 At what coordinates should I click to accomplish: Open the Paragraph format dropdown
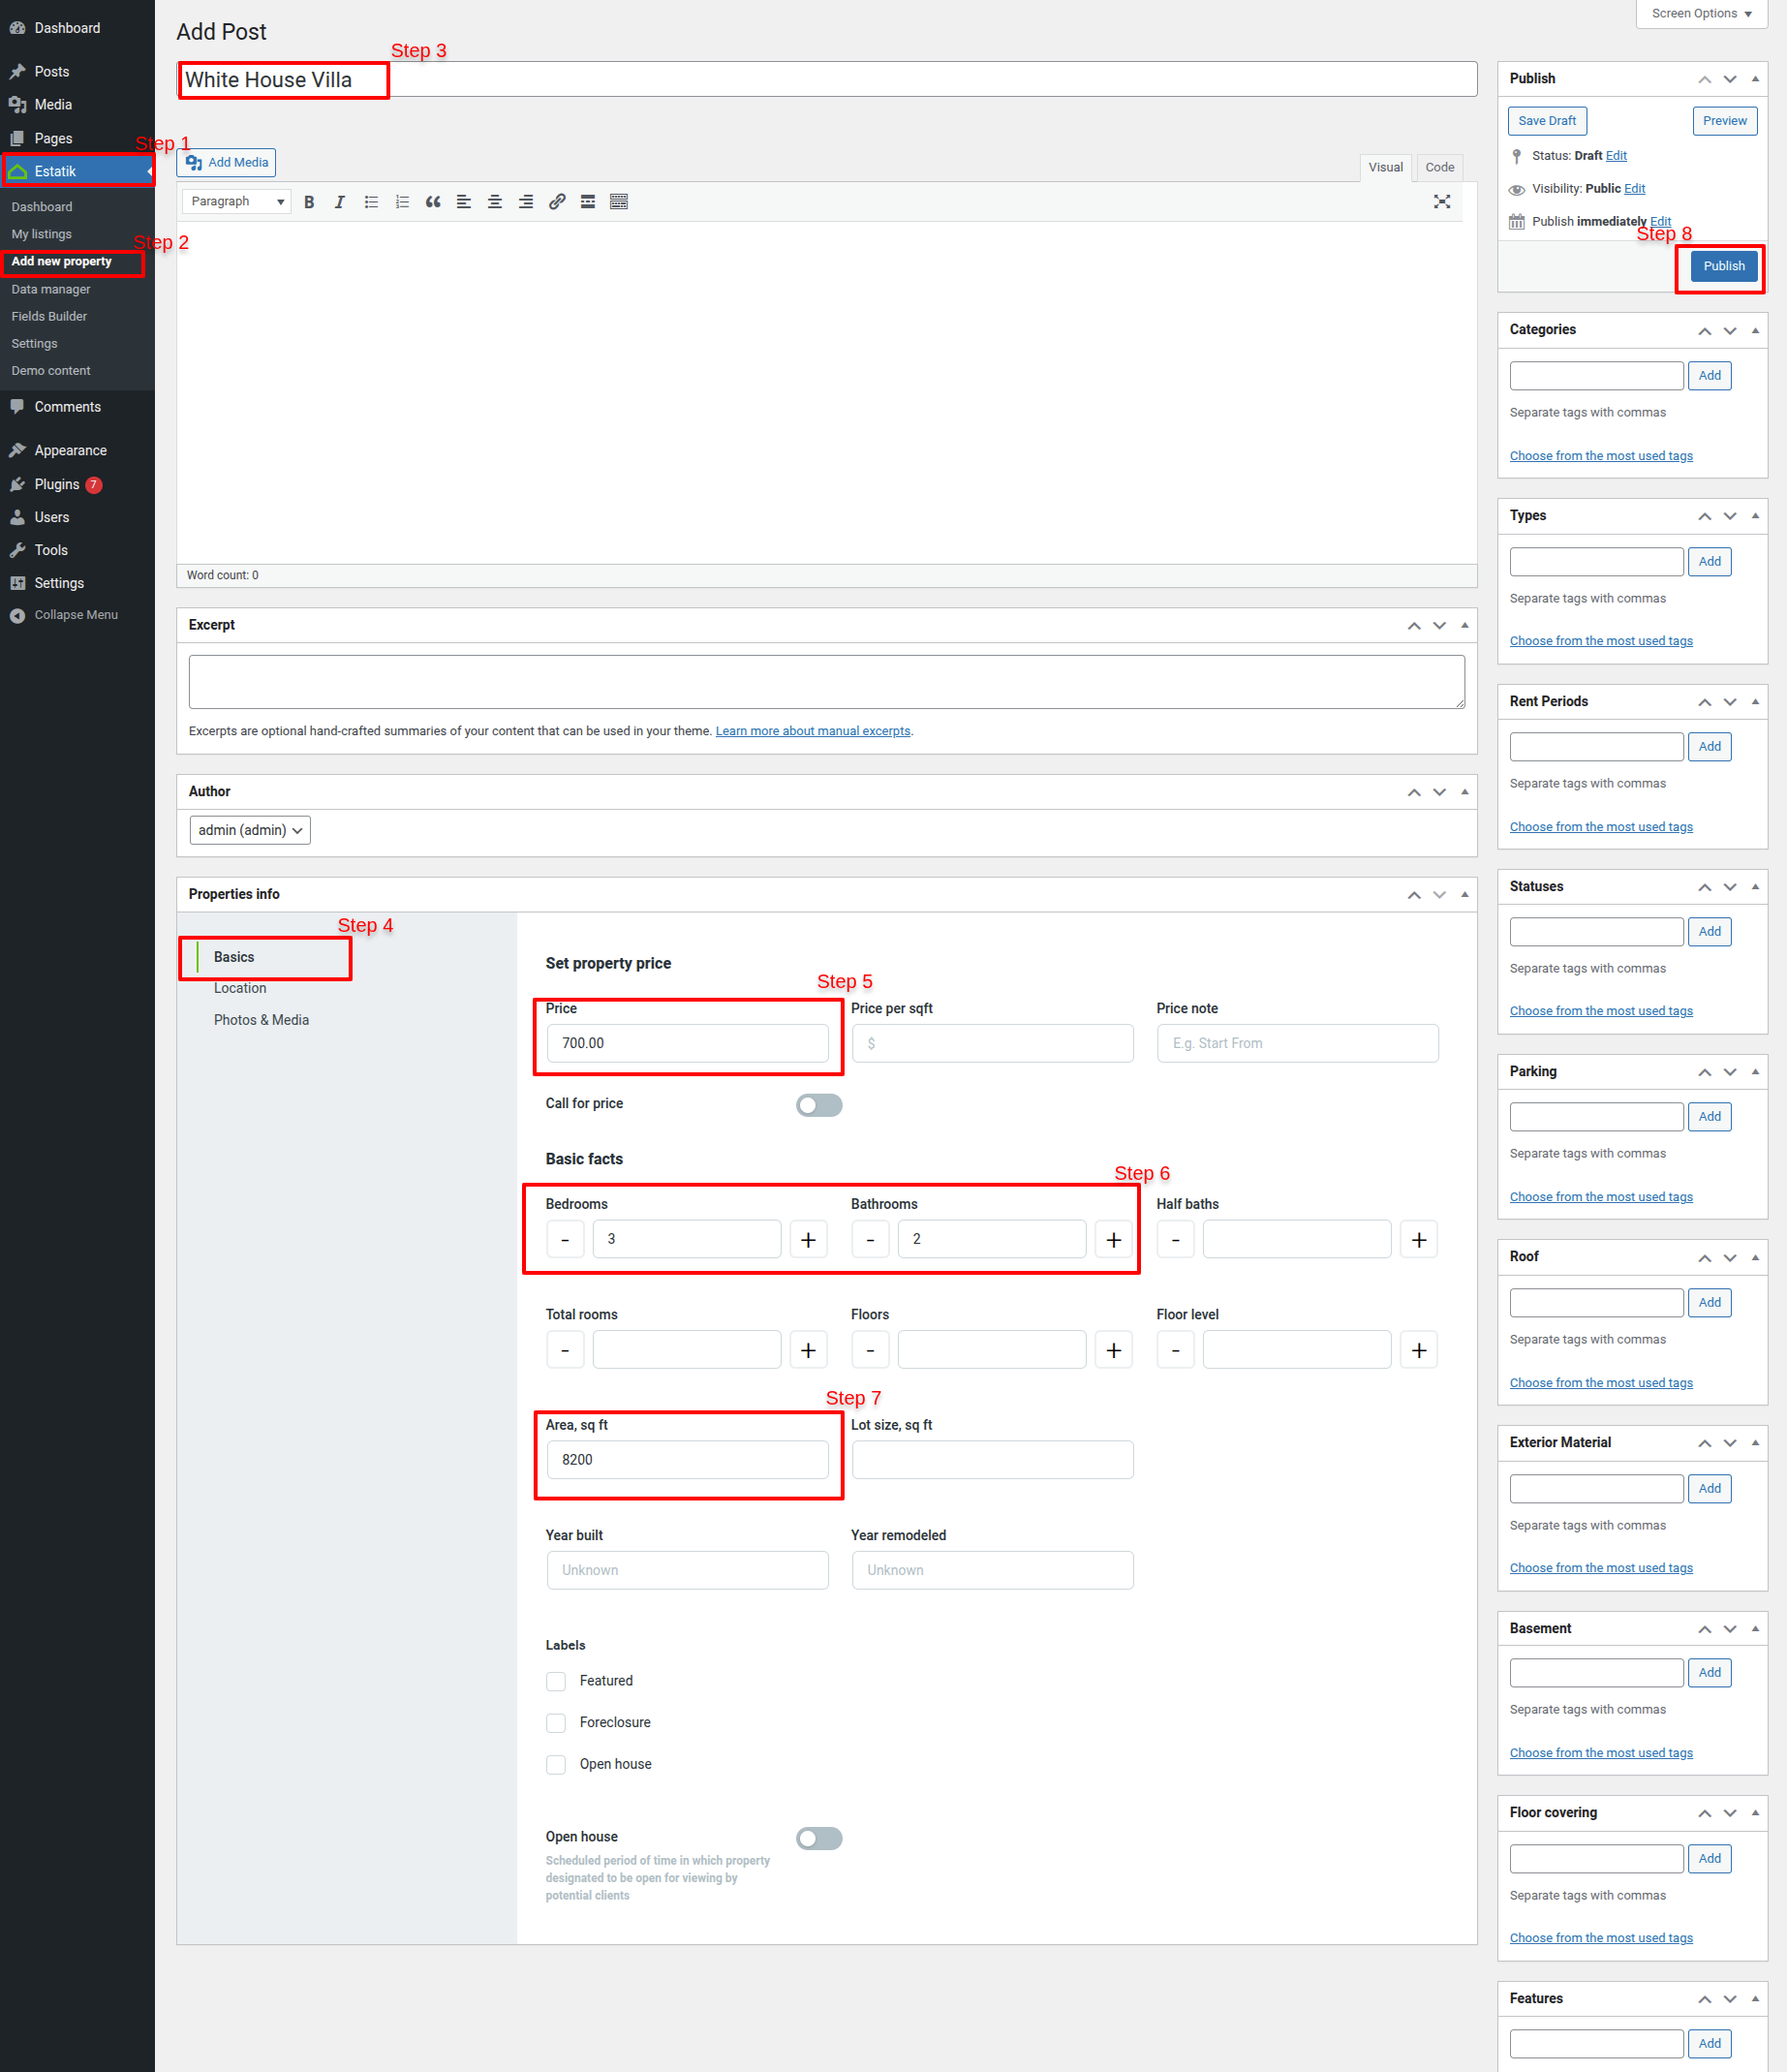pyautogui.click(x=237, y=202)
